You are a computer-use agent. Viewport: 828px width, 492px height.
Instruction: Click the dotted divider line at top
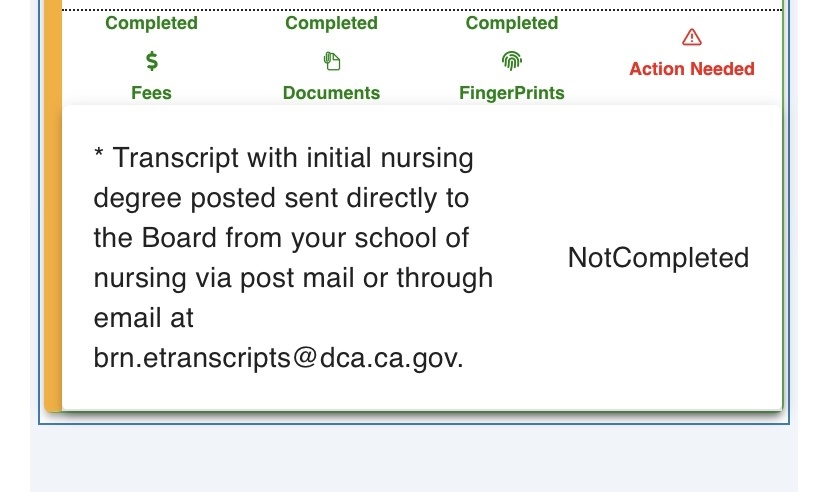(x=422, y=10)
